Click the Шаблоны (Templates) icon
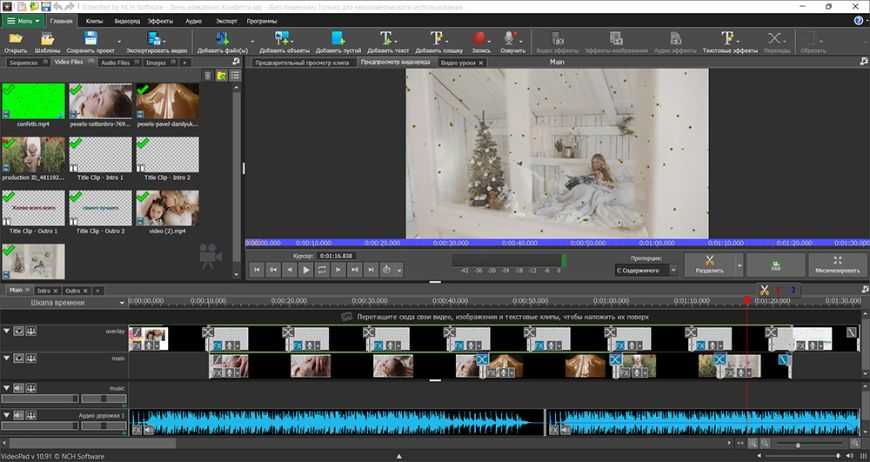This screenshot has width=870, height=462. (x=46, y=39)
